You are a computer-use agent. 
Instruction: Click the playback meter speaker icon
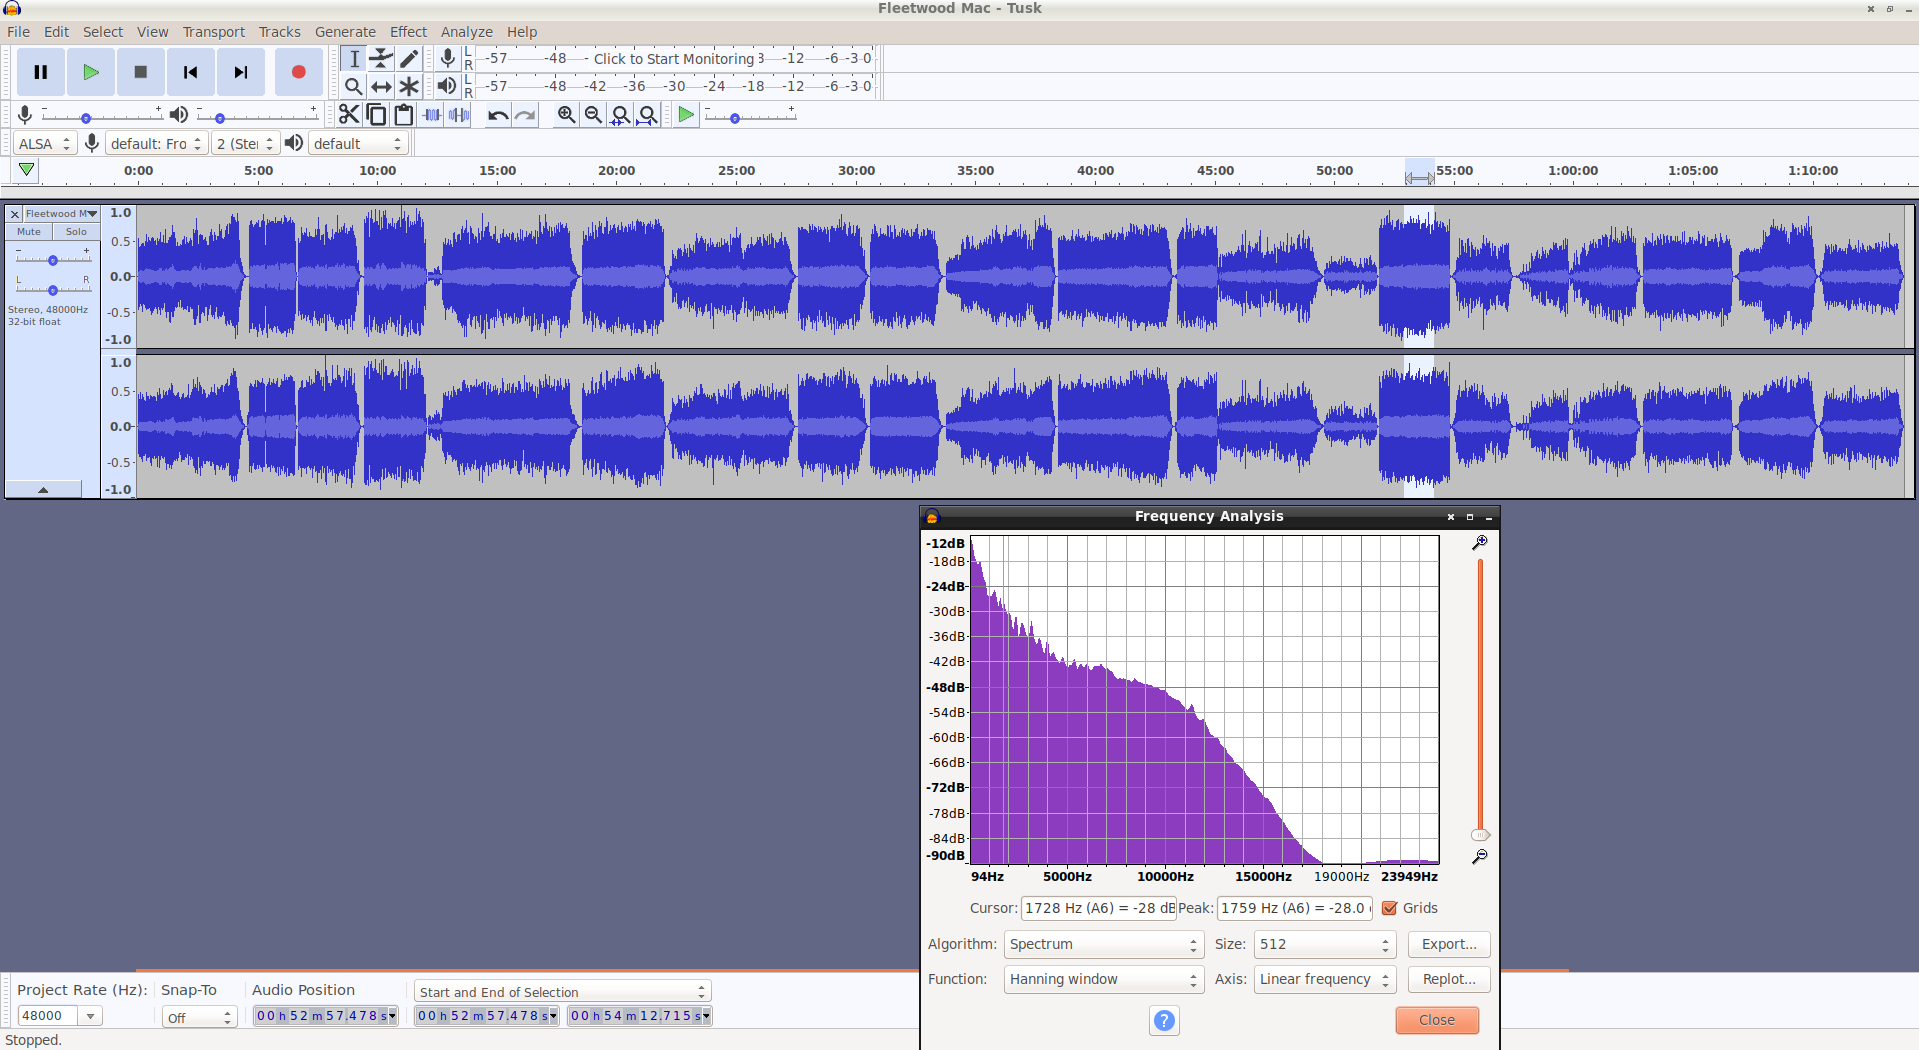tap(447, 86)
